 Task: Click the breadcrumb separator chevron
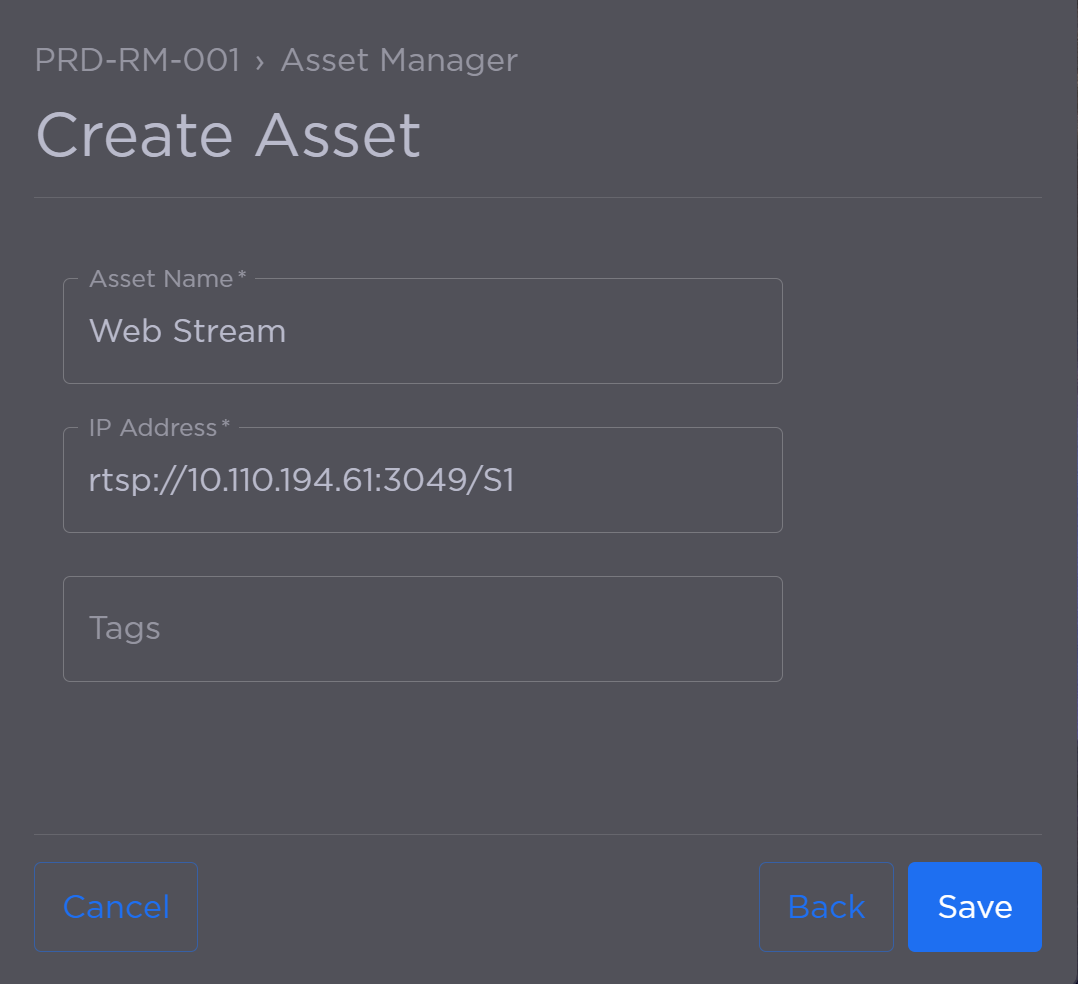coord(261,61)
